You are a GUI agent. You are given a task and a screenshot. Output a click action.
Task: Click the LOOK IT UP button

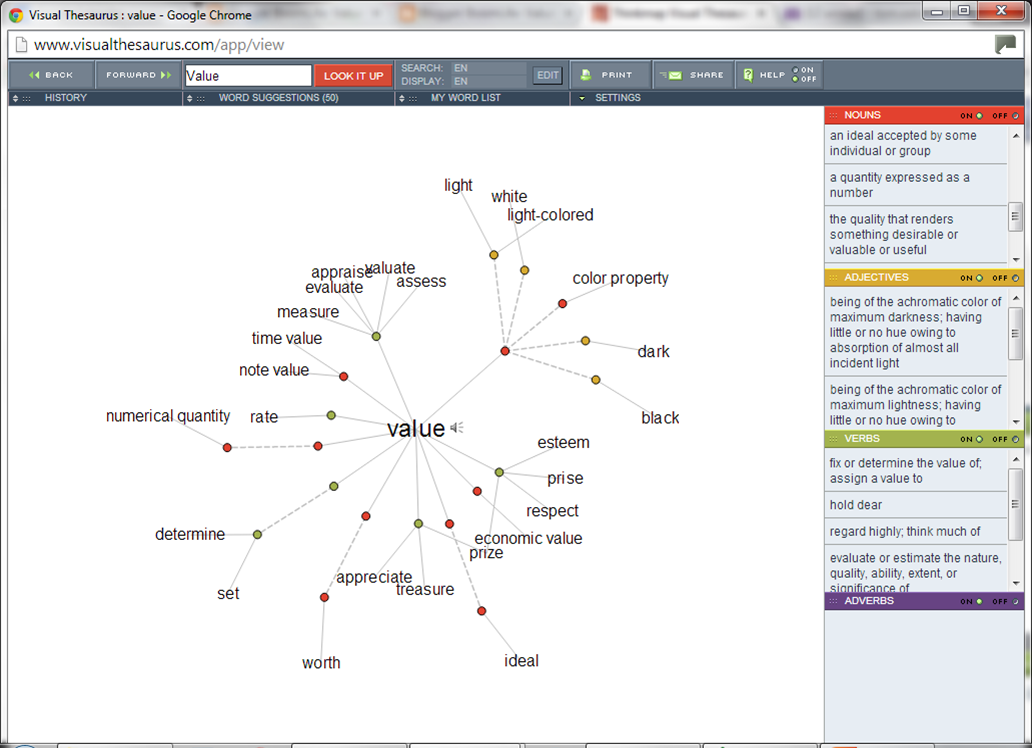[x=353, y=76]
